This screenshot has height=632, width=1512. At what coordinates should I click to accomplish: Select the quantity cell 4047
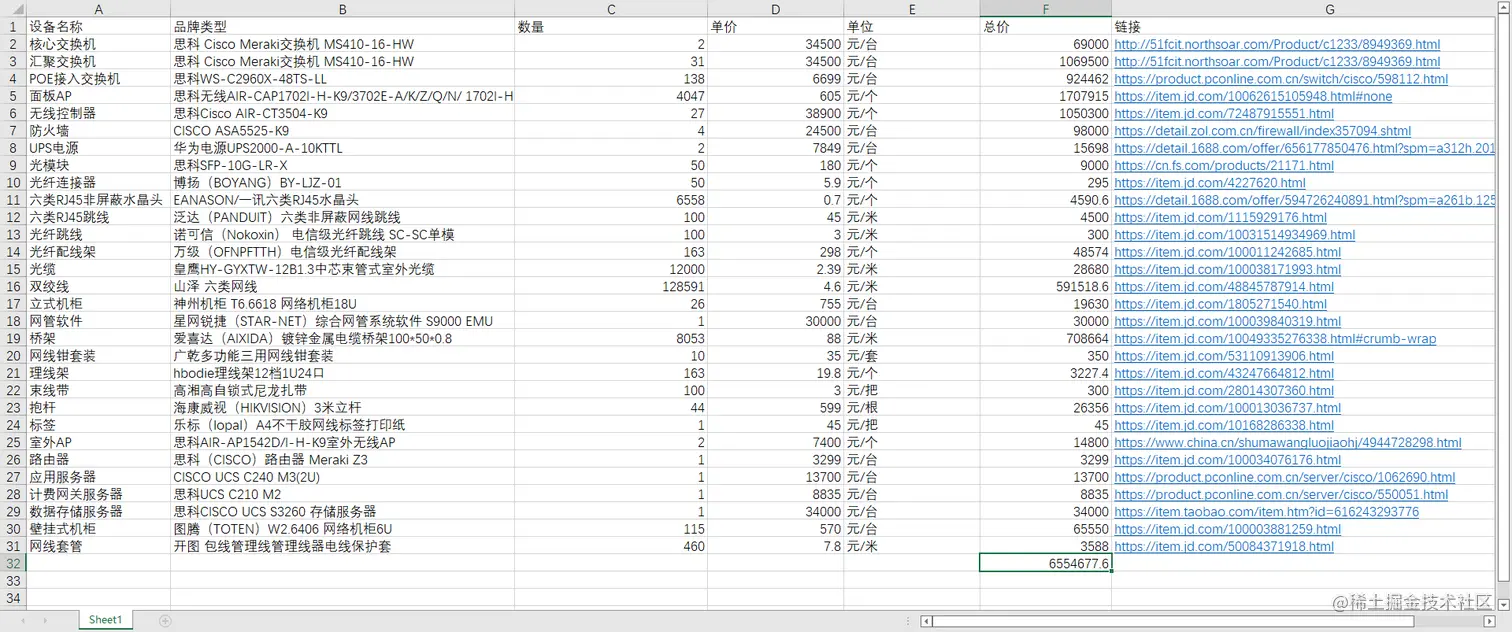611,96
